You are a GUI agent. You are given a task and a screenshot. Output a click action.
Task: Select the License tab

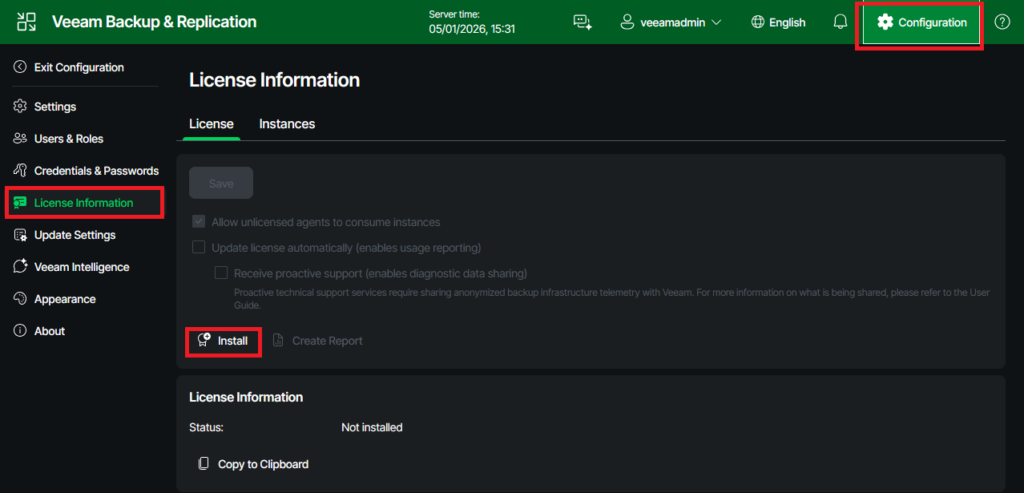[x=211, y=124]
